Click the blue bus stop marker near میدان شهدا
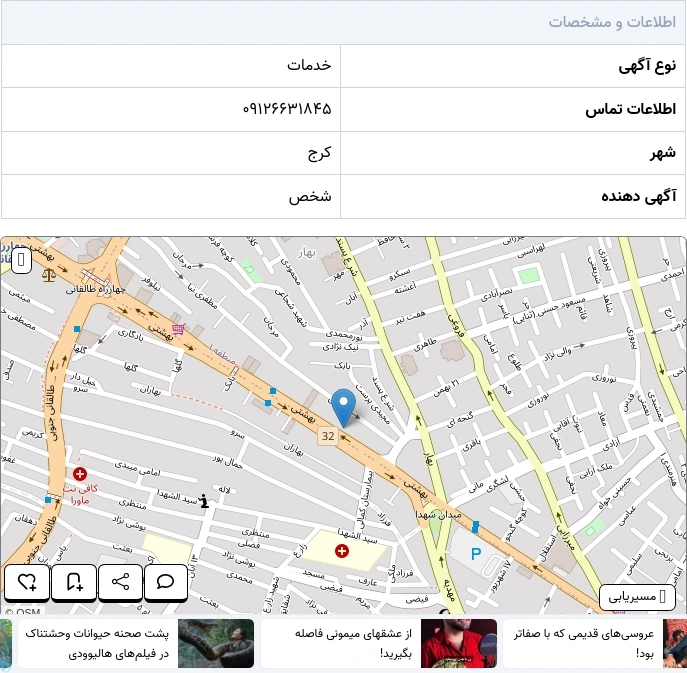Viewport: 687px width, 673px height. pos(475,527)
